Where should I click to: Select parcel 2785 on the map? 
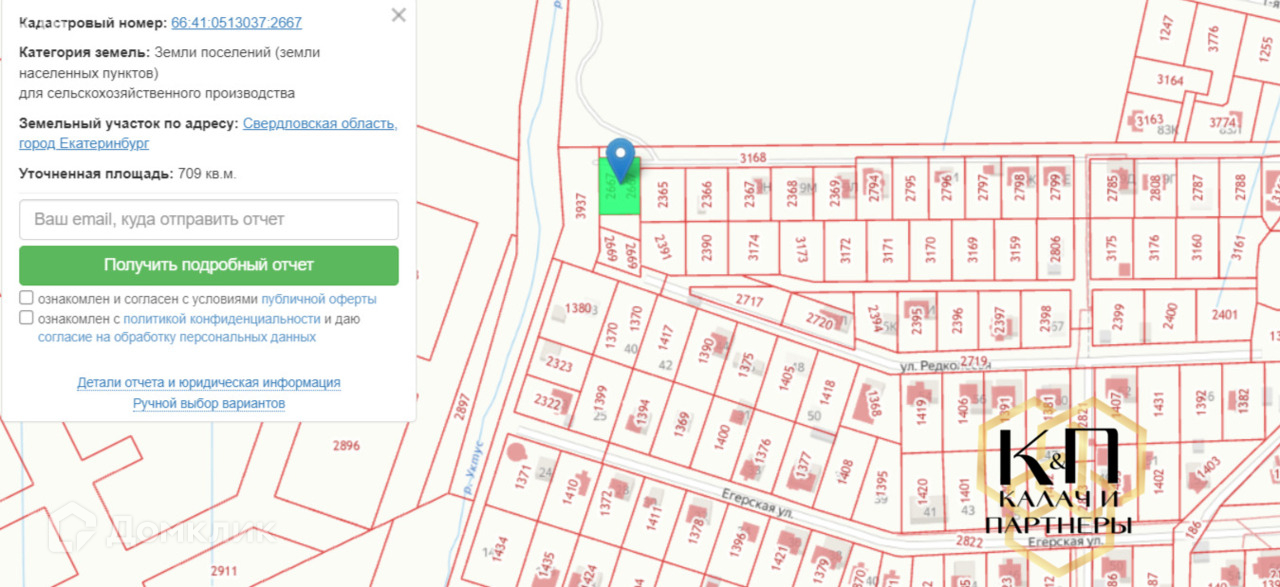[x=1111, y=188]
